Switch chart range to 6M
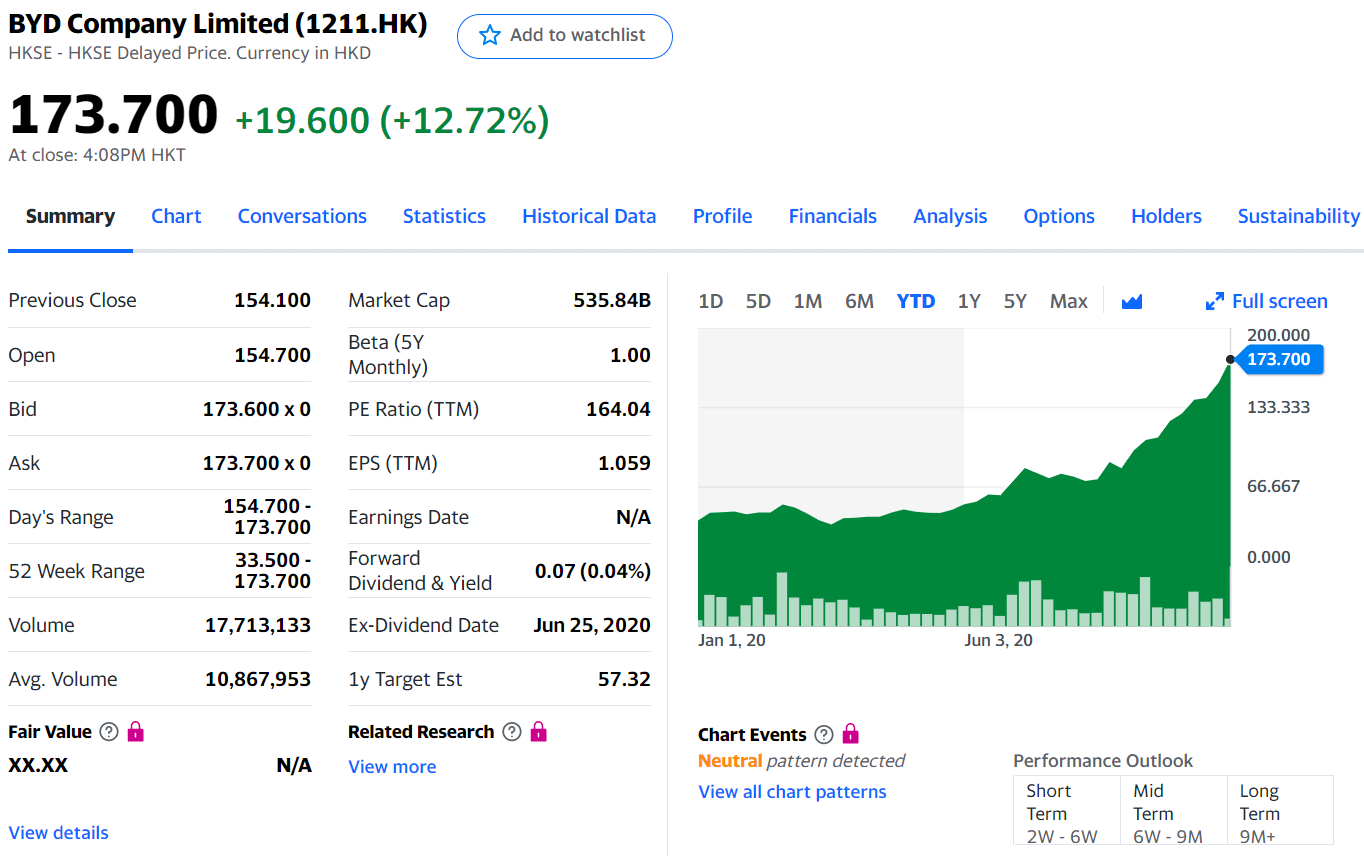 coord(859,301)
